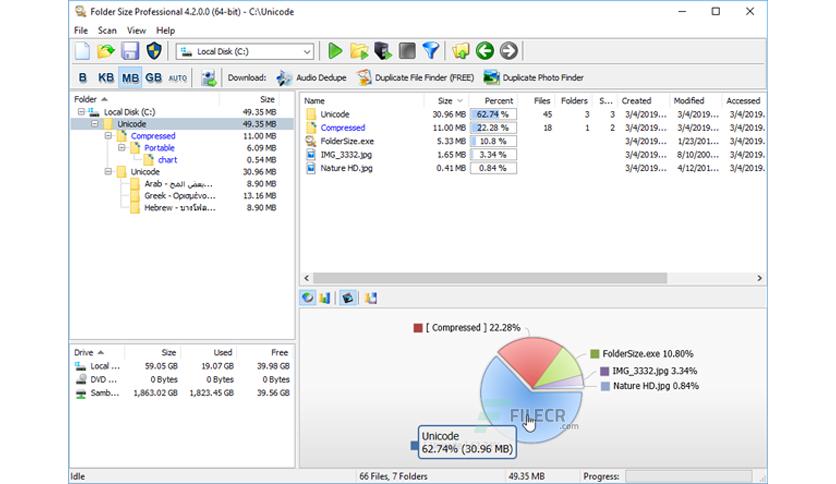
Task: Click the Samba network drive icon
Action: [x=81, y=393]
